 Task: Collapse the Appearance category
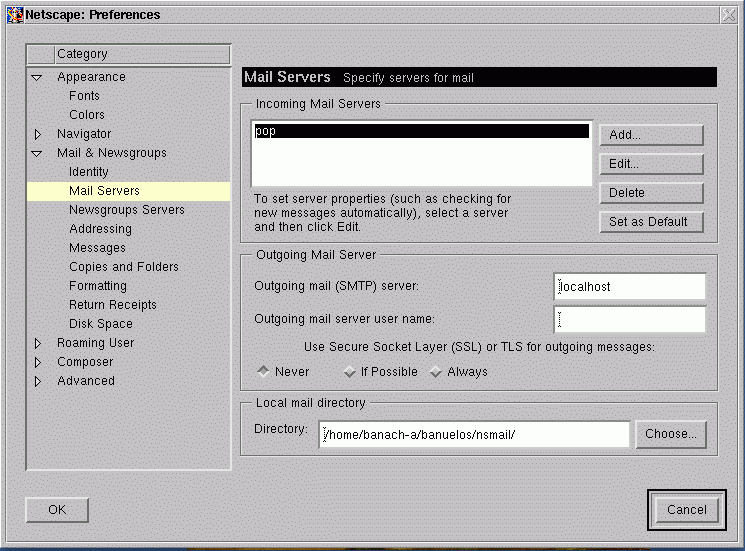point(37,77)
